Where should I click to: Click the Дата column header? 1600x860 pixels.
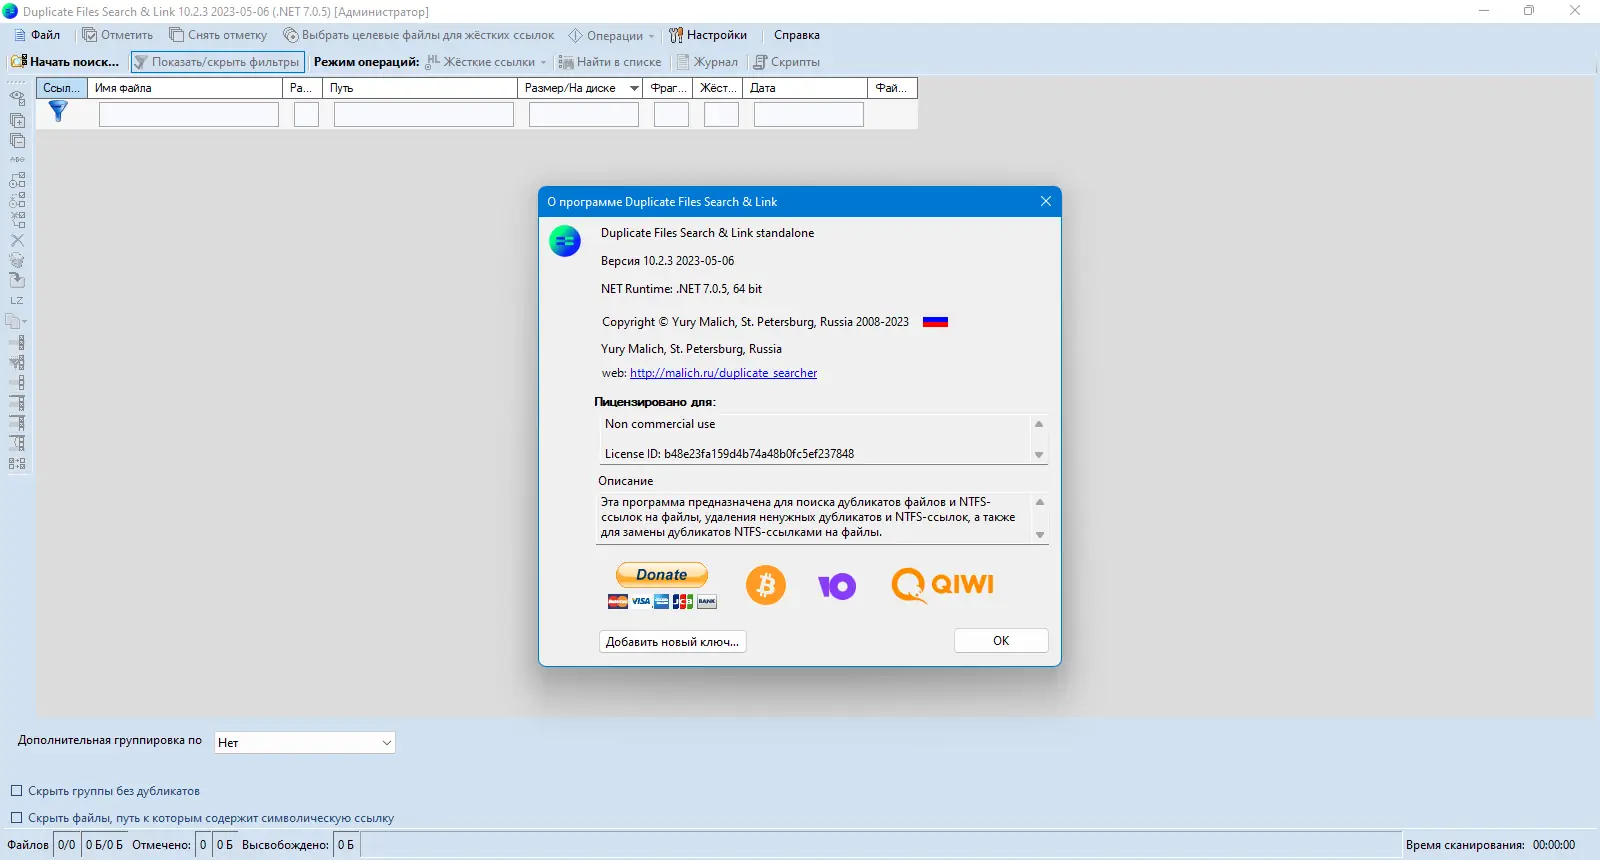pyautogui.click(x=805, y=88)
